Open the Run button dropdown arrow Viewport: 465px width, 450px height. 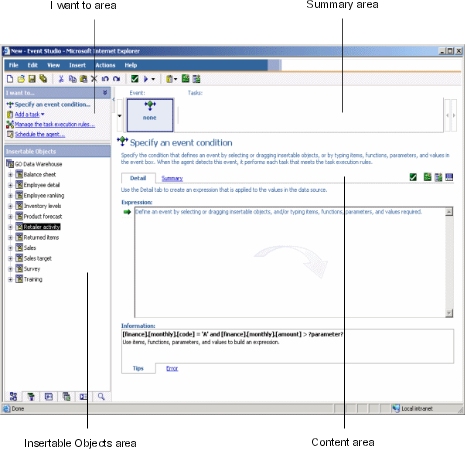click(x=153, y=79)
